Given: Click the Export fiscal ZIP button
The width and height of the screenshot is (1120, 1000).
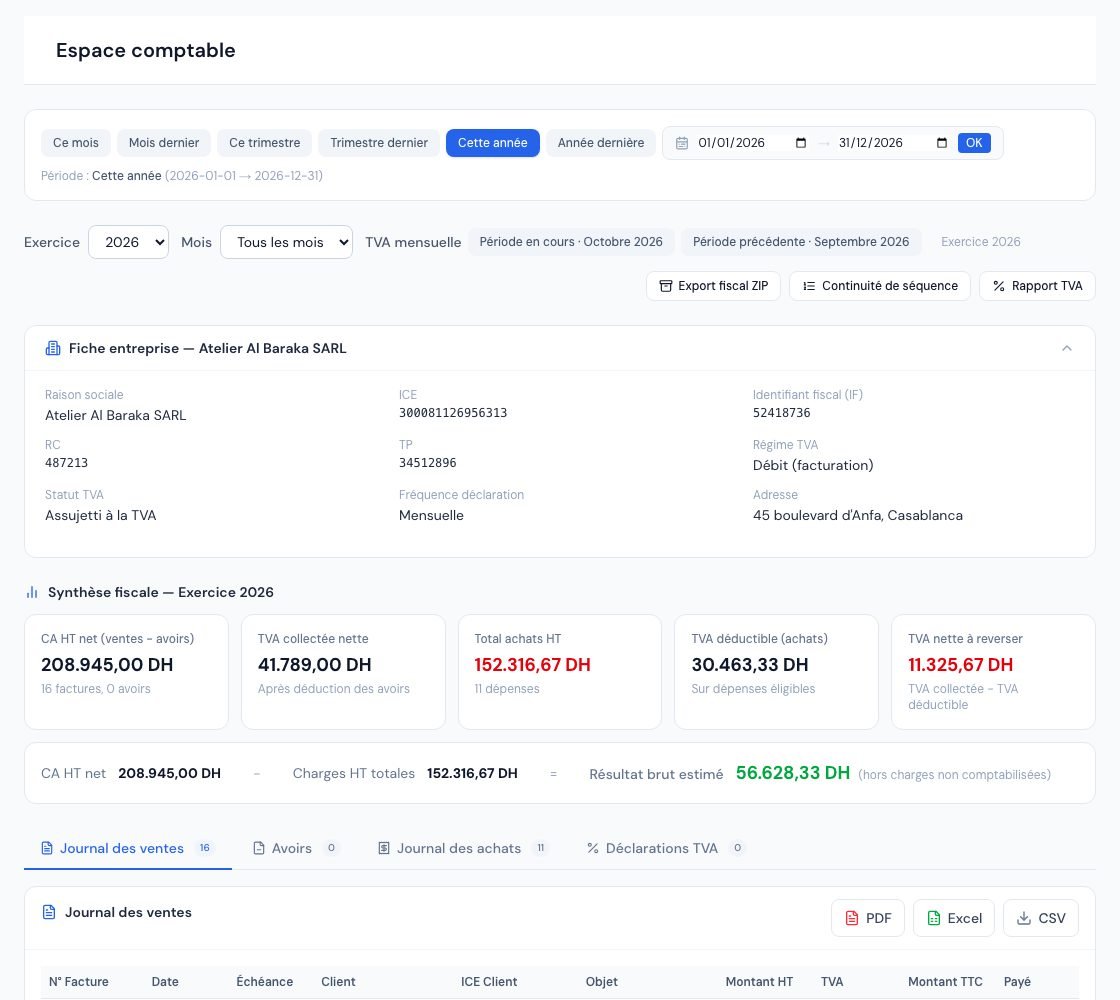Looking at the screenshot, I should click(x=714, y=286).
